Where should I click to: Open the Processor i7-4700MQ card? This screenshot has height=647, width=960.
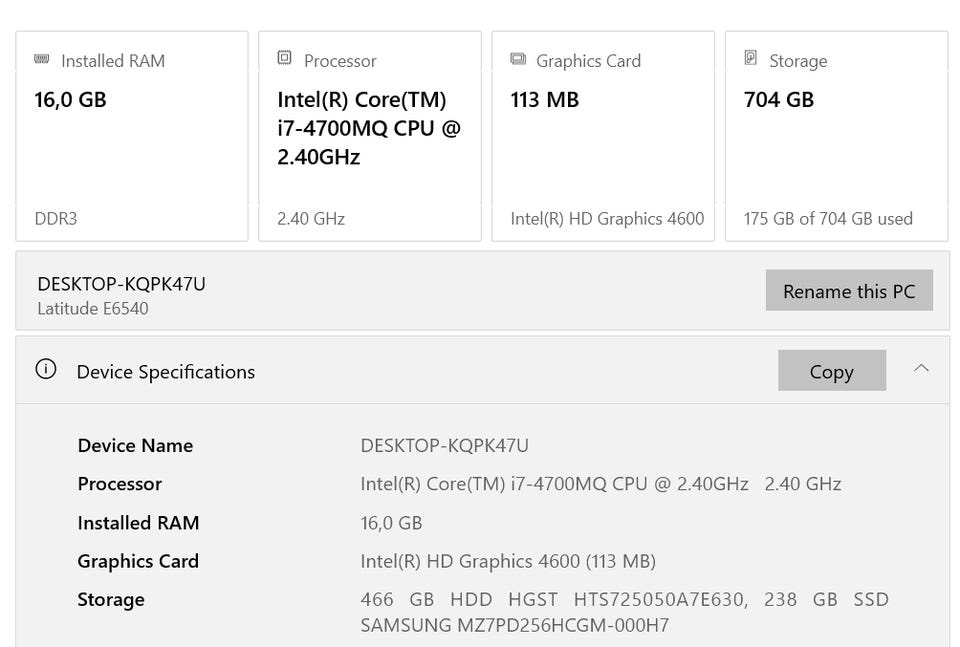coord(369,136)
